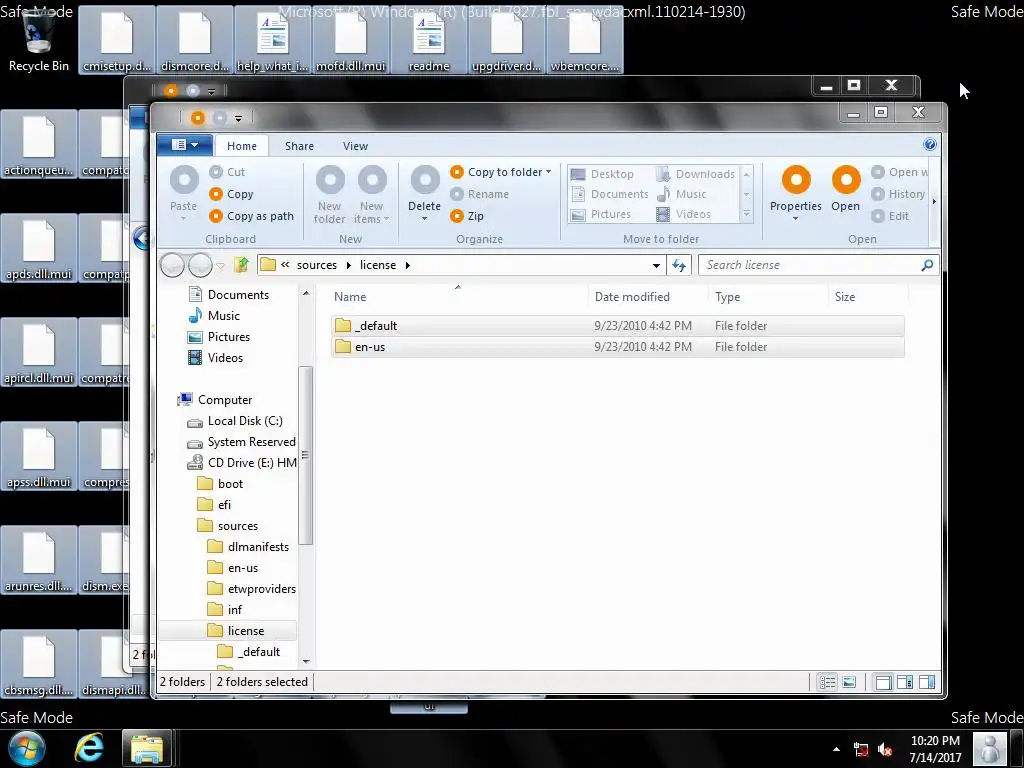Viewport: 1024px width, 768px height.
Task: Expand arrow after license in address bar
Action: 408,264
